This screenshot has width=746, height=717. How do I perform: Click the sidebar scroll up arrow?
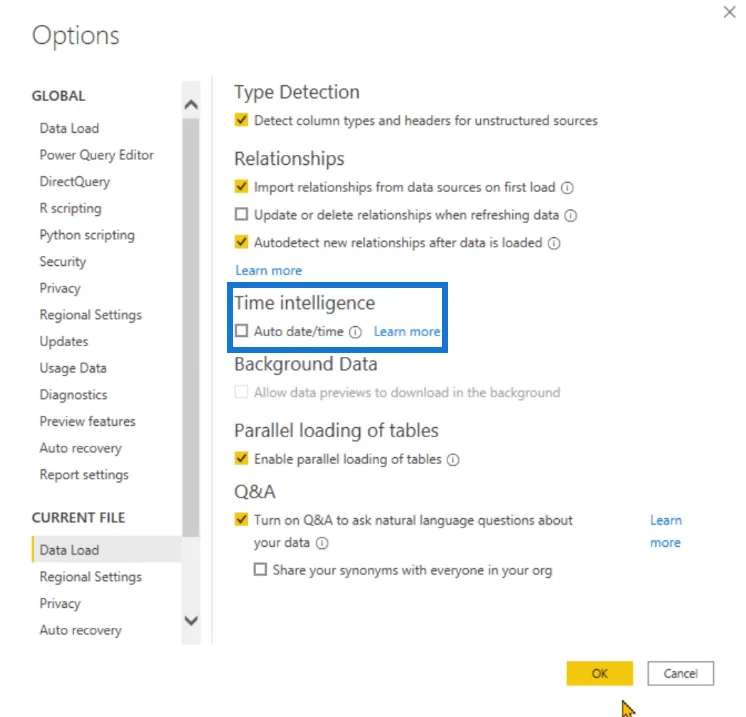click(x=191, y=104)
